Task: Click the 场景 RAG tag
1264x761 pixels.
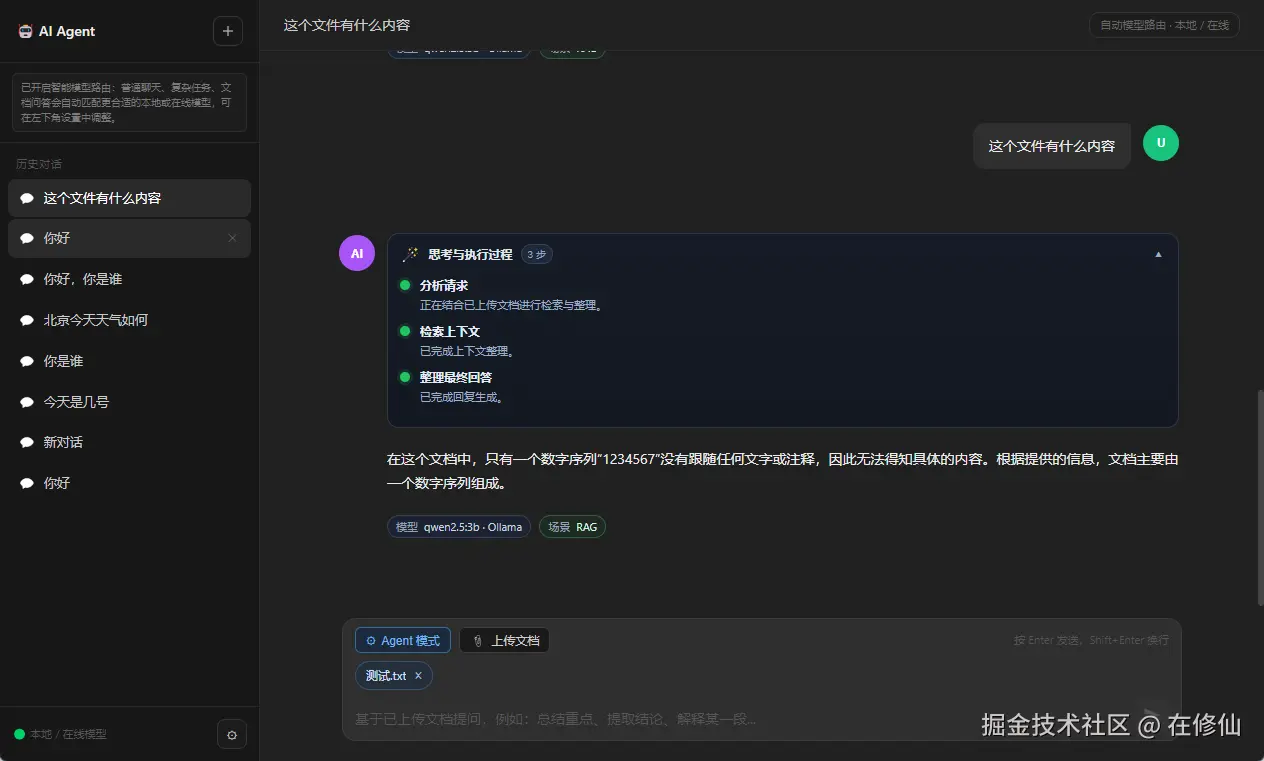Action: [x=572, y=527]
